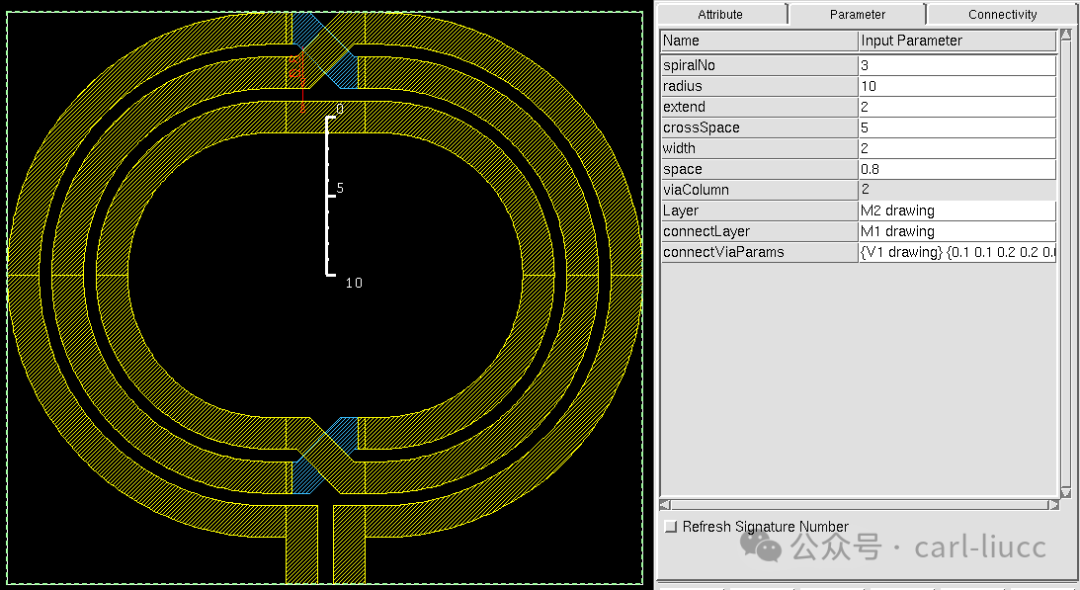Click the ruler label 10 in layout
The height and width of the screenshot is (590, 1080).
354,283
